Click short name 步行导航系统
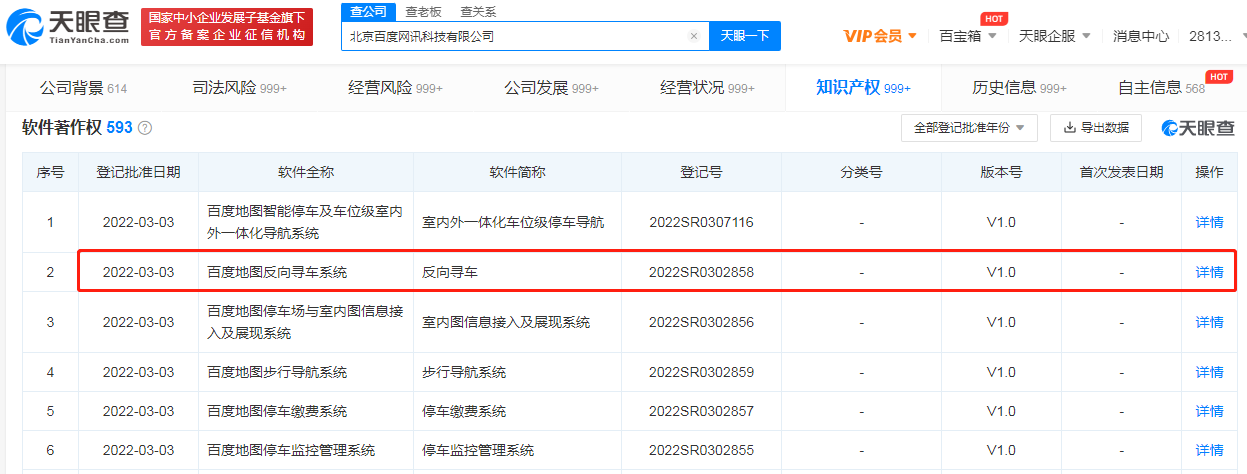Image resolution: width=1247 pixels, height=474 pixels. [x=464, y=372]
